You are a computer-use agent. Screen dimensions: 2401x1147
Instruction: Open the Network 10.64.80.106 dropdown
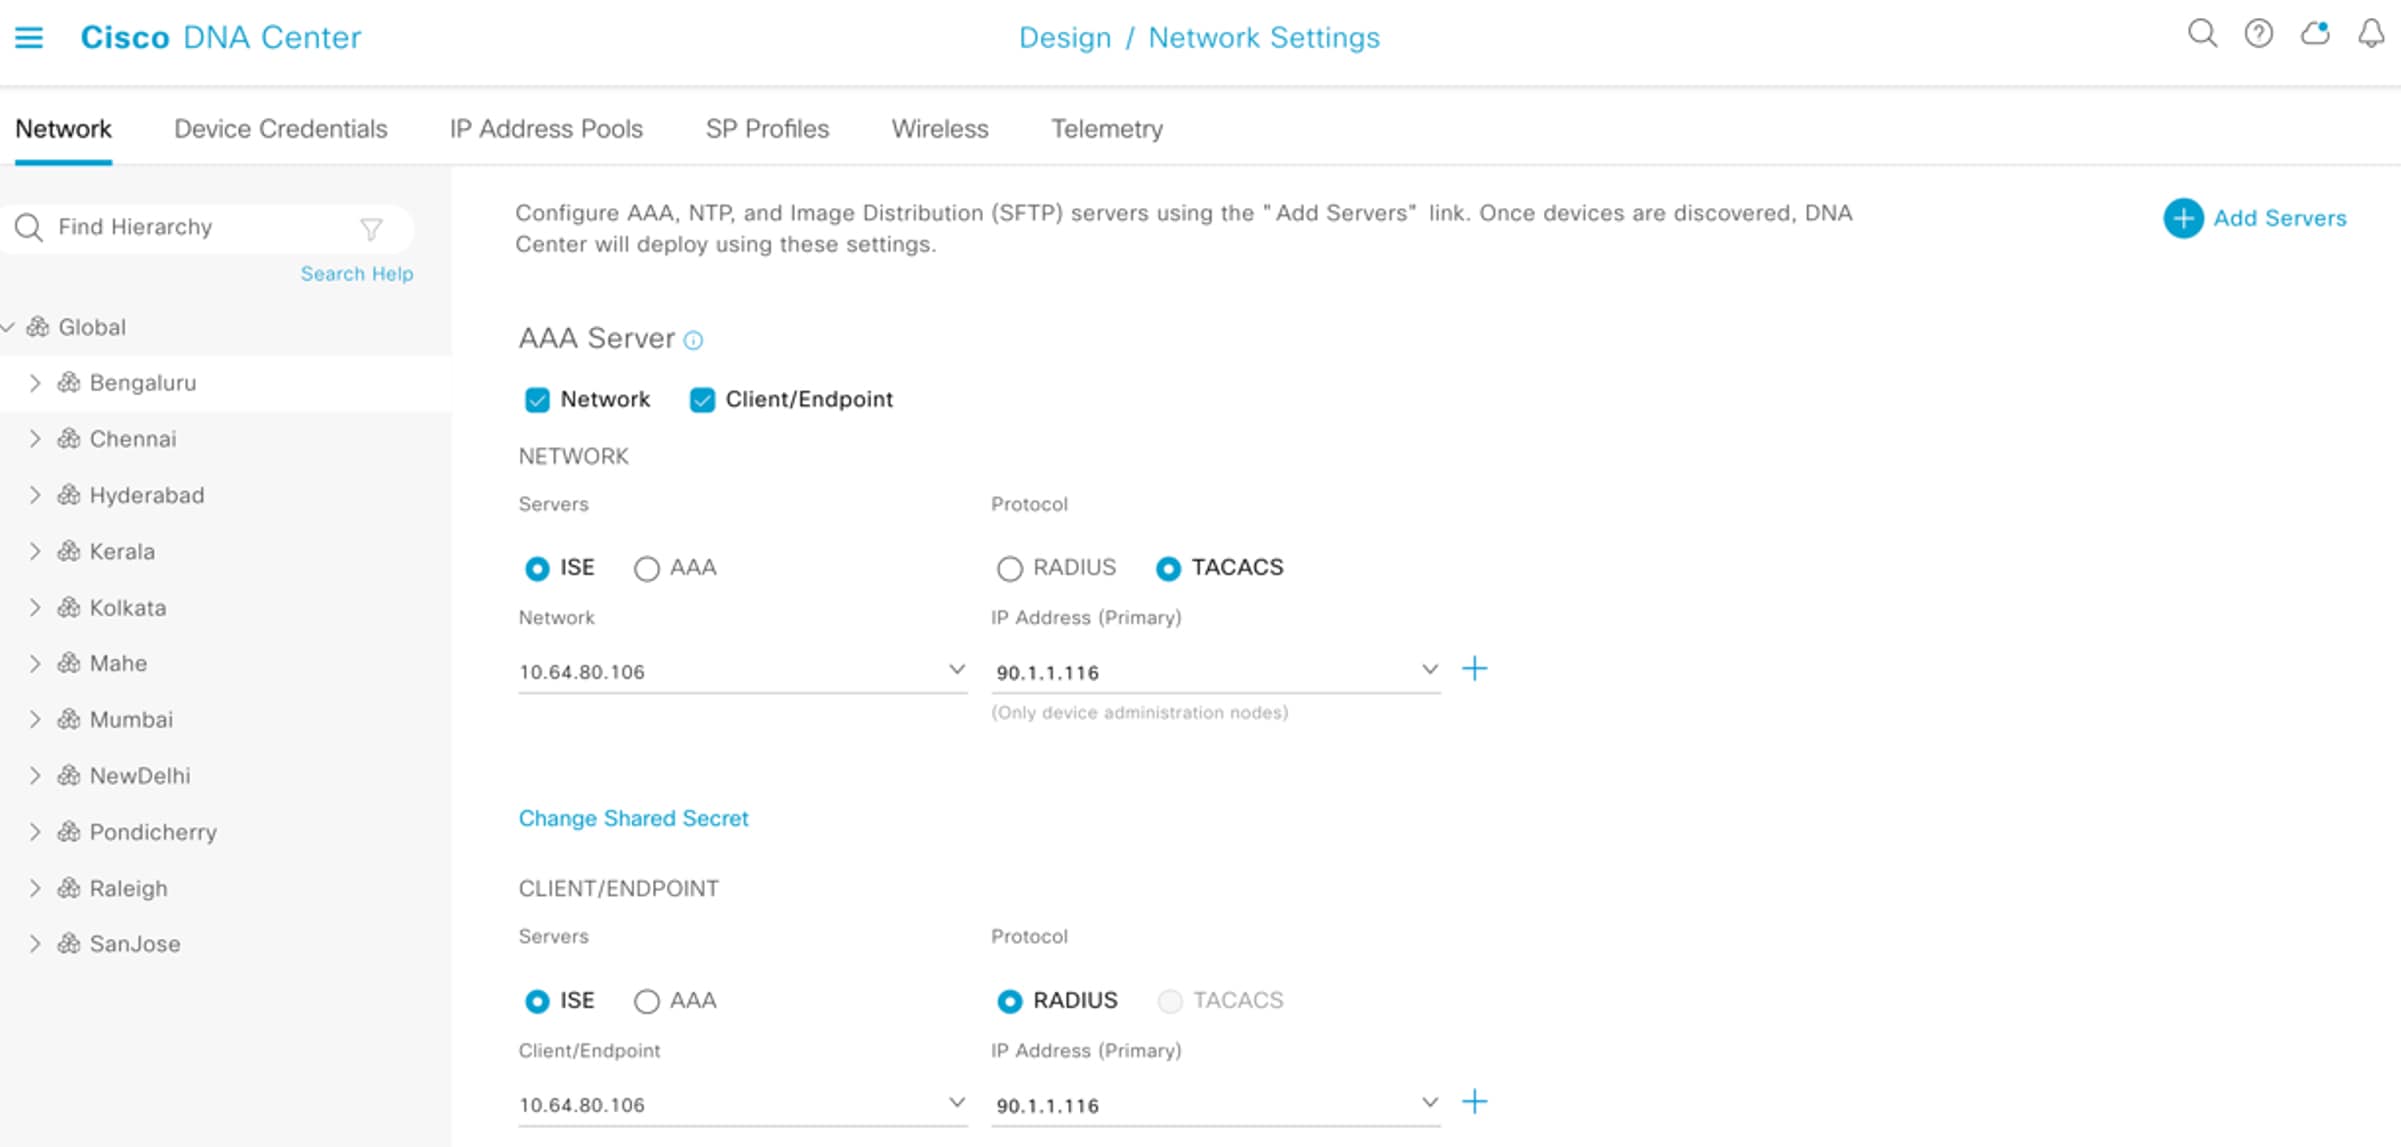(956, 670)
